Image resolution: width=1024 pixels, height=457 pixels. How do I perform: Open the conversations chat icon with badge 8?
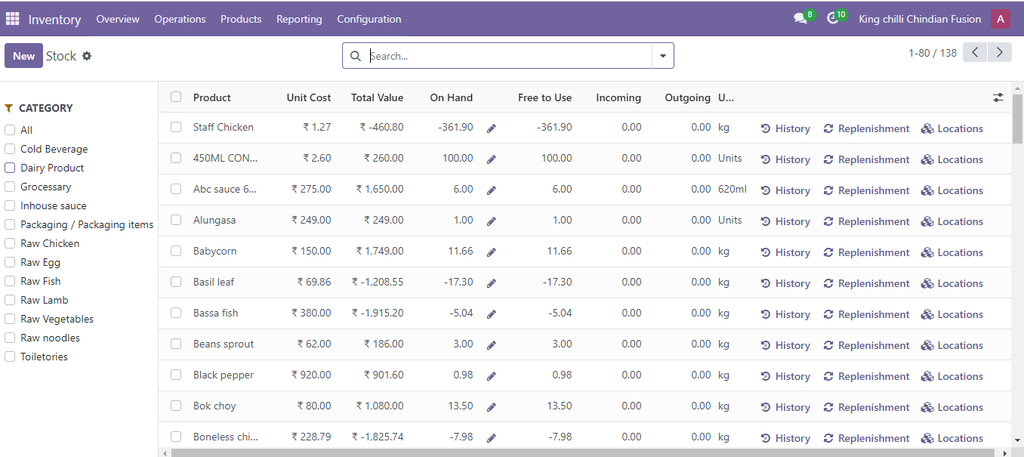[x=803, y=18]
